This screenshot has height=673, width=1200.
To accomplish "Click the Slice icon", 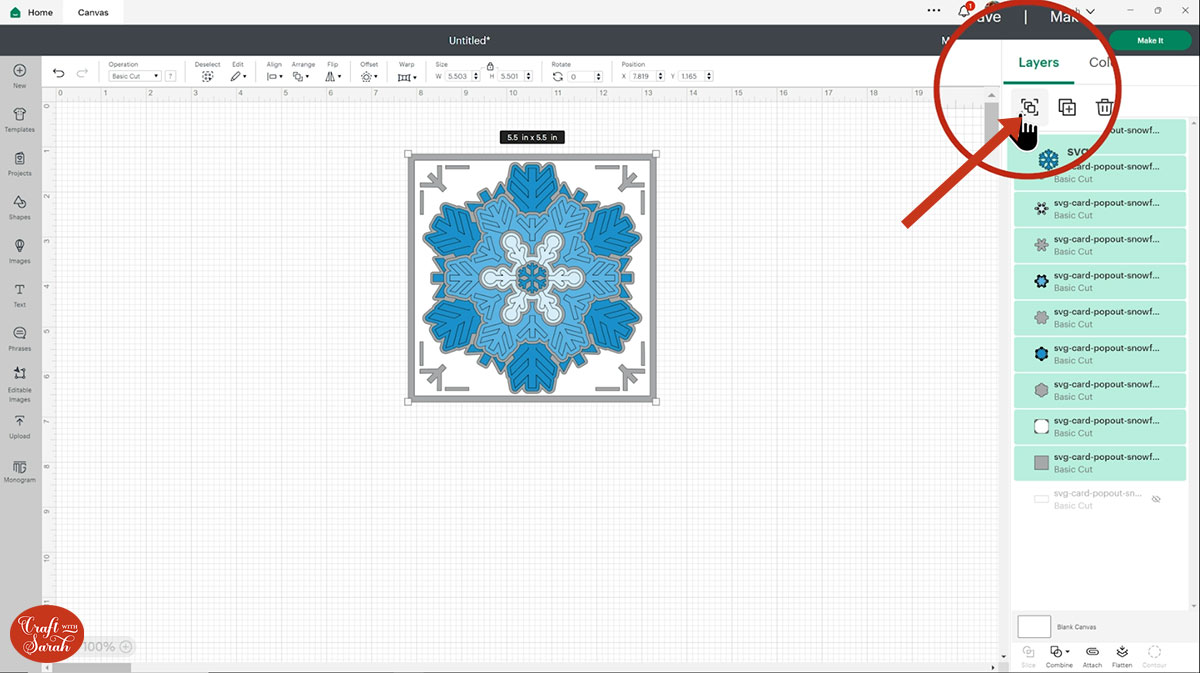I will coord(1029,653).
